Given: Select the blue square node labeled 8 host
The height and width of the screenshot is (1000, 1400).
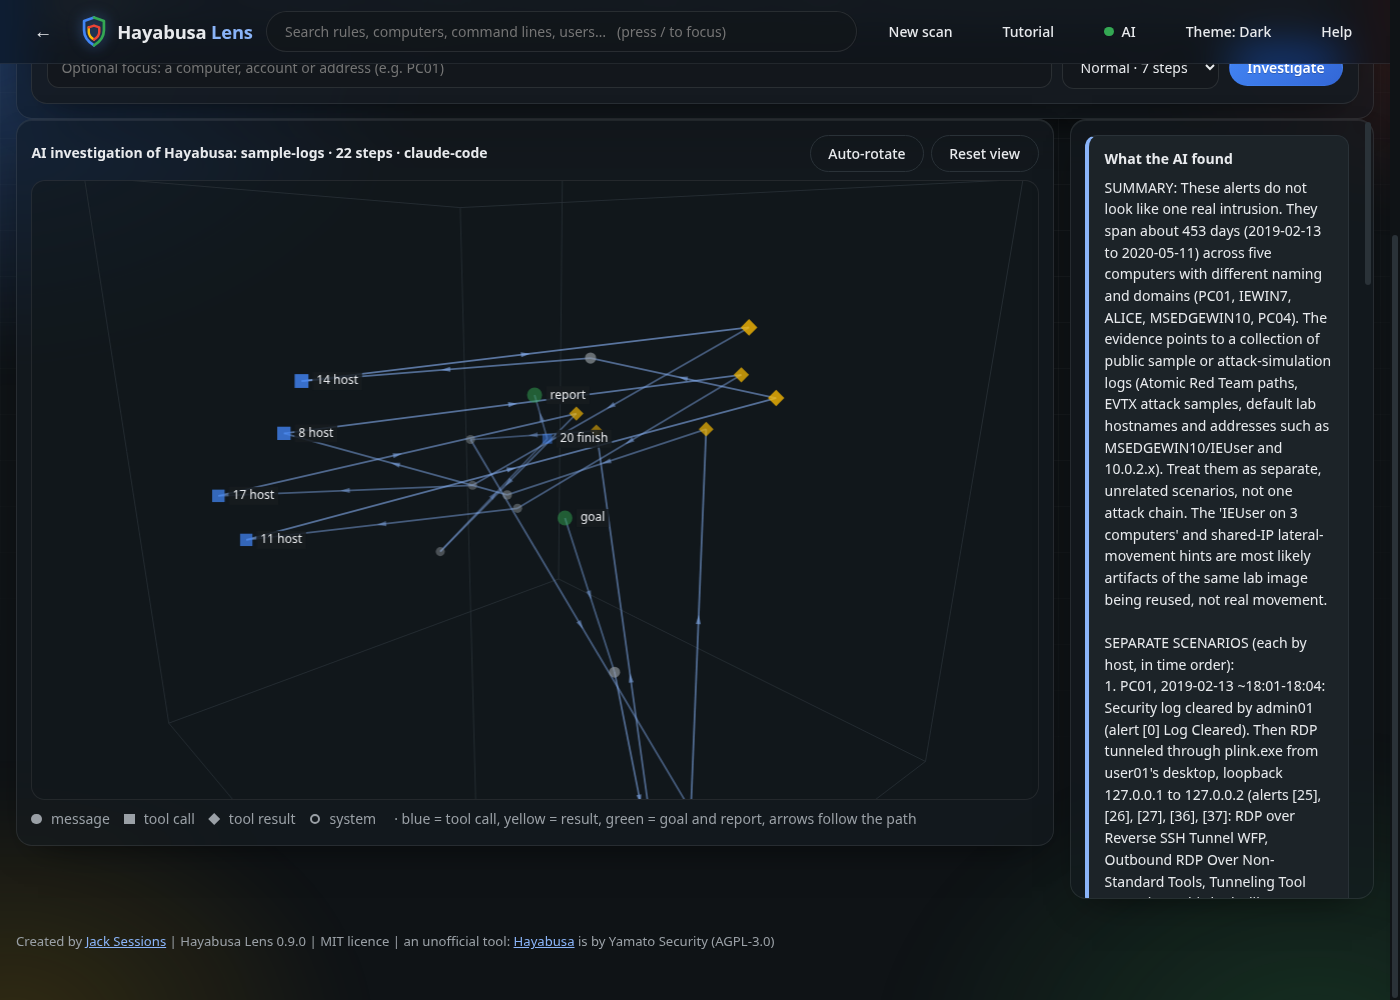Looking at the screenshot, I should (284, 433).
